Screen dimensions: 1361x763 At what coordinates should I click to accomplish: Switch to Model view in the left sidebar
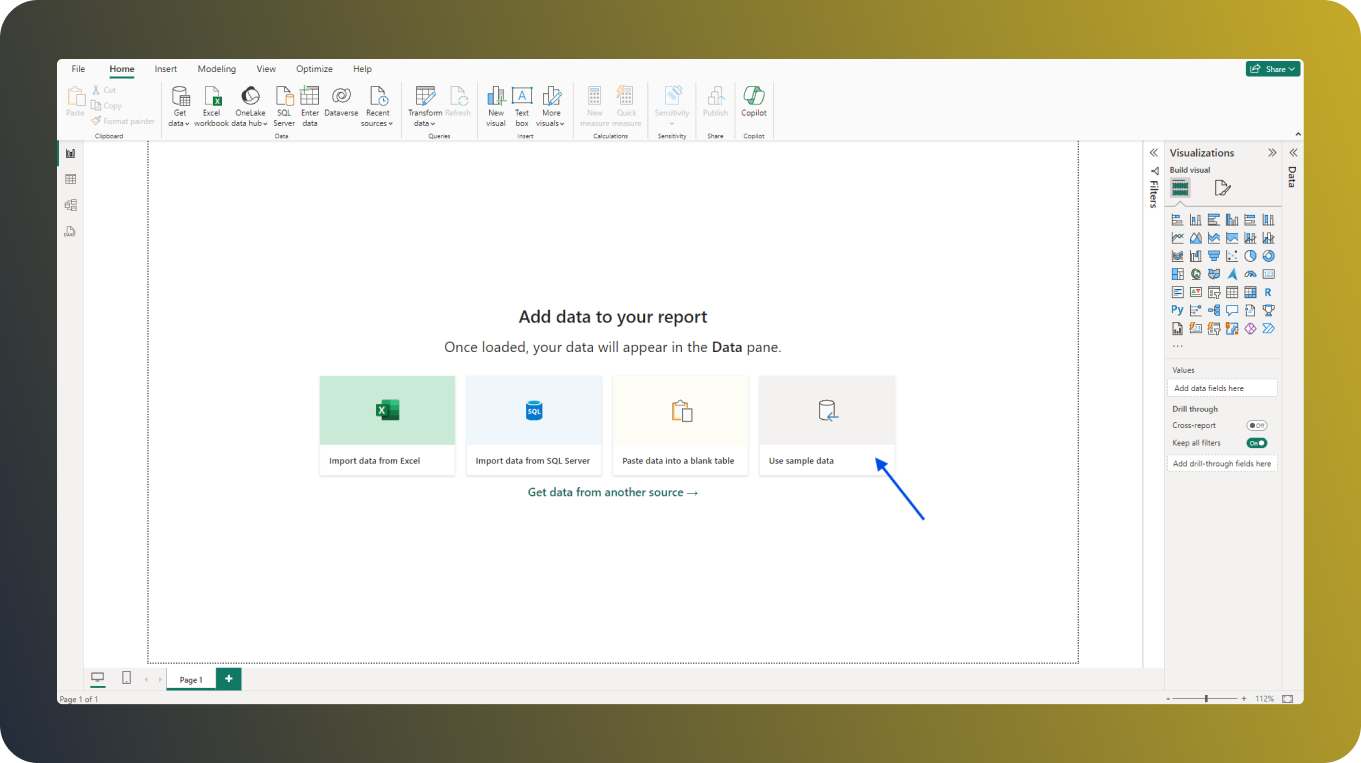tap(70, 204)
